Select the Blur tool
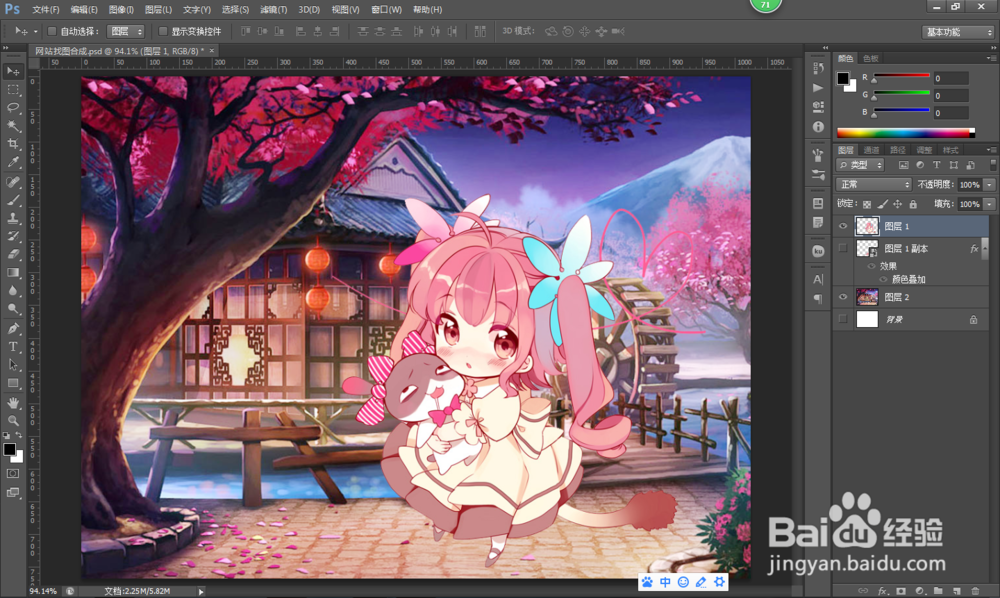1000x598 pixels. [x=13, y=290]
